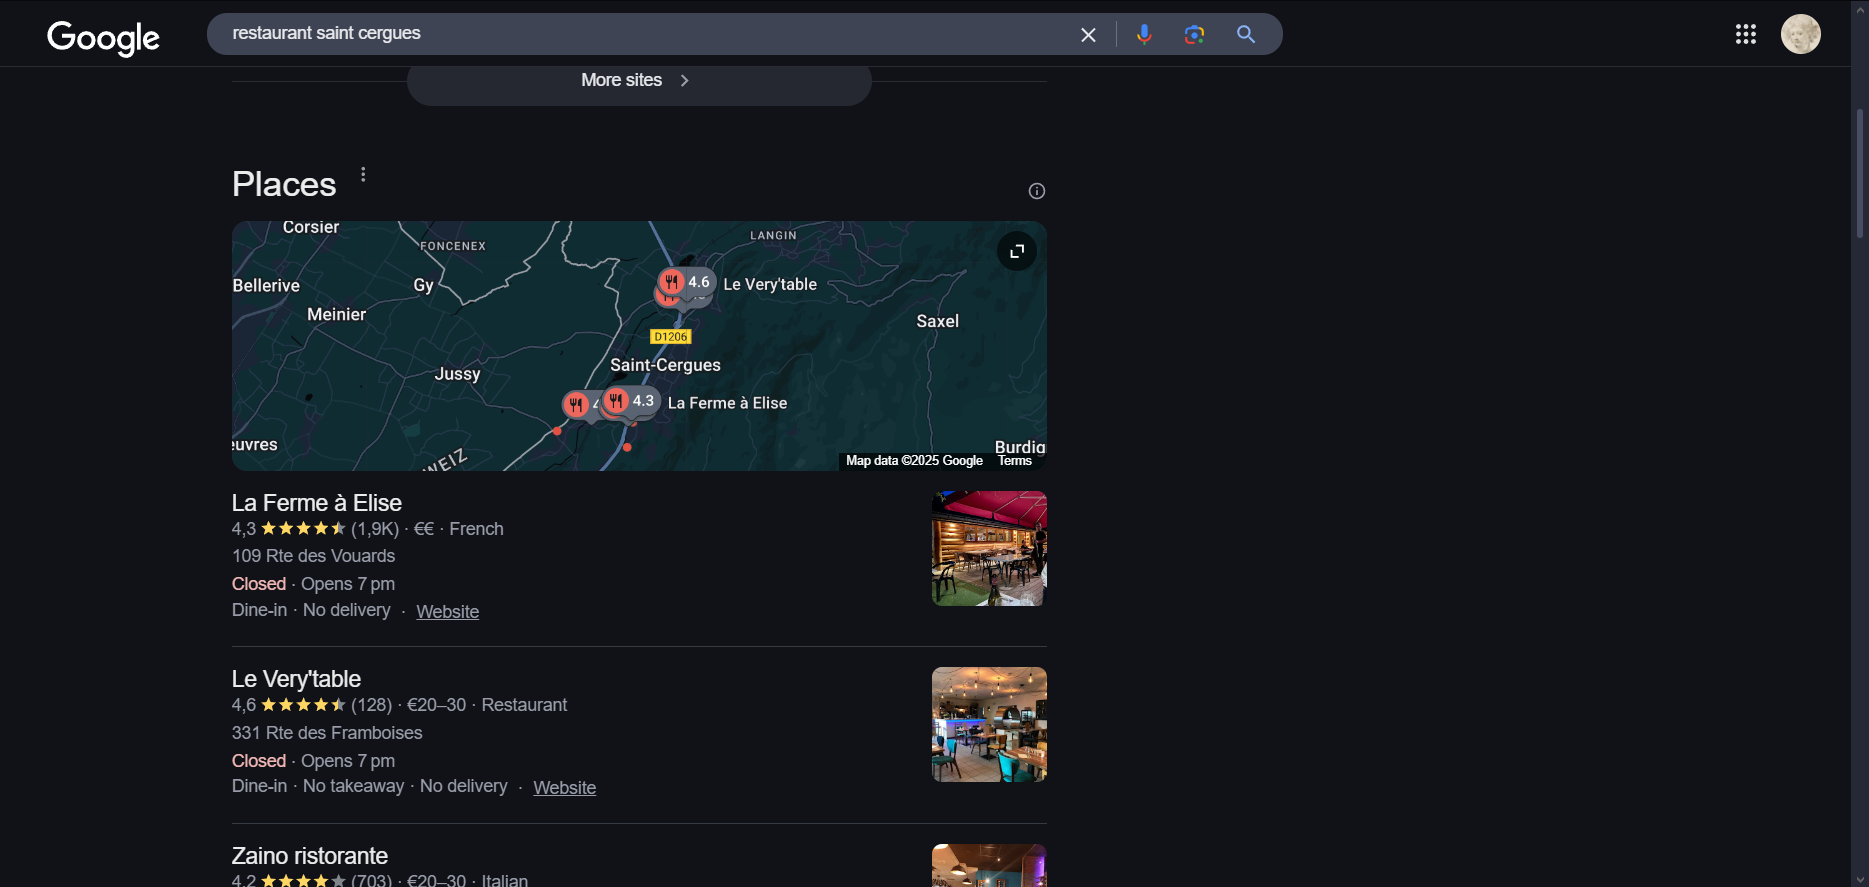Expand More sites button
Viewport: 1869px width, 887px height.
pyautogui.click(x=639, y=81)
